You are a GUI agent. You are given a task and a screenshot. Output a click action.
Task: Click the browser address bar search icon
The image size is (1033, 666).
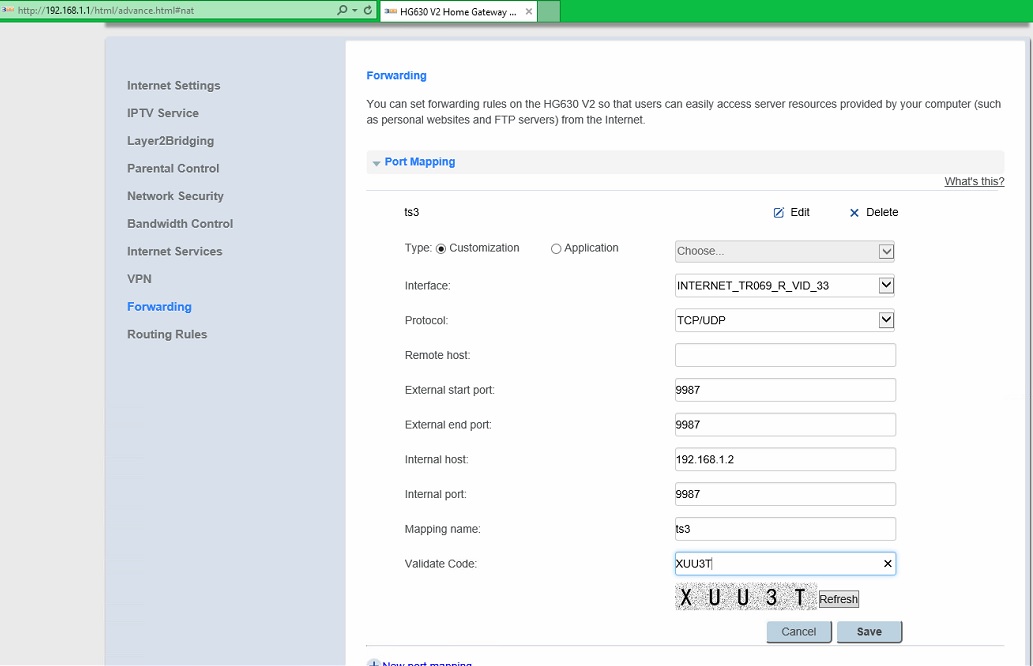[341, 10]
